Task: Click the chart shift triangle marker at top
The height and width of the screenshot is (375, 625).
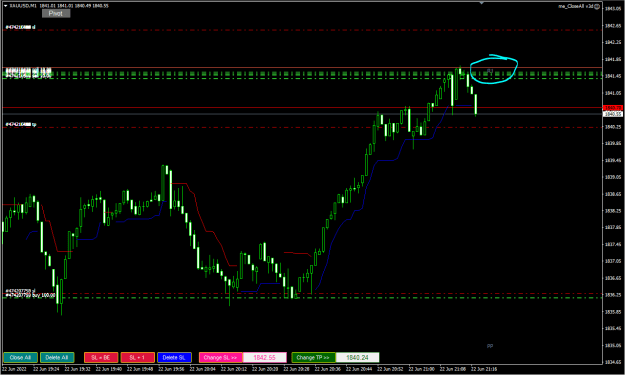Action: point(482,3)
